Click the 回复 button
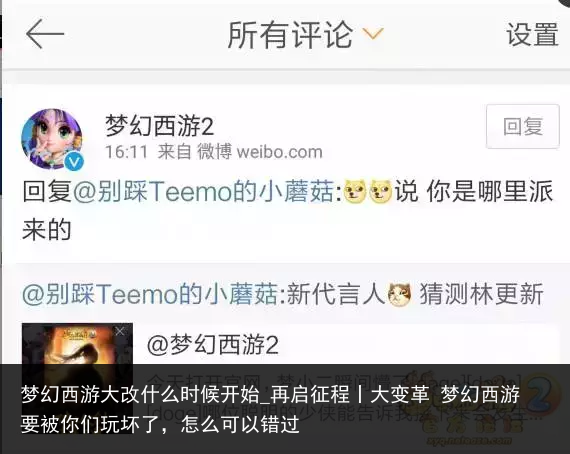The height and width of the screenshot is (454, 570). coord(523,126)
